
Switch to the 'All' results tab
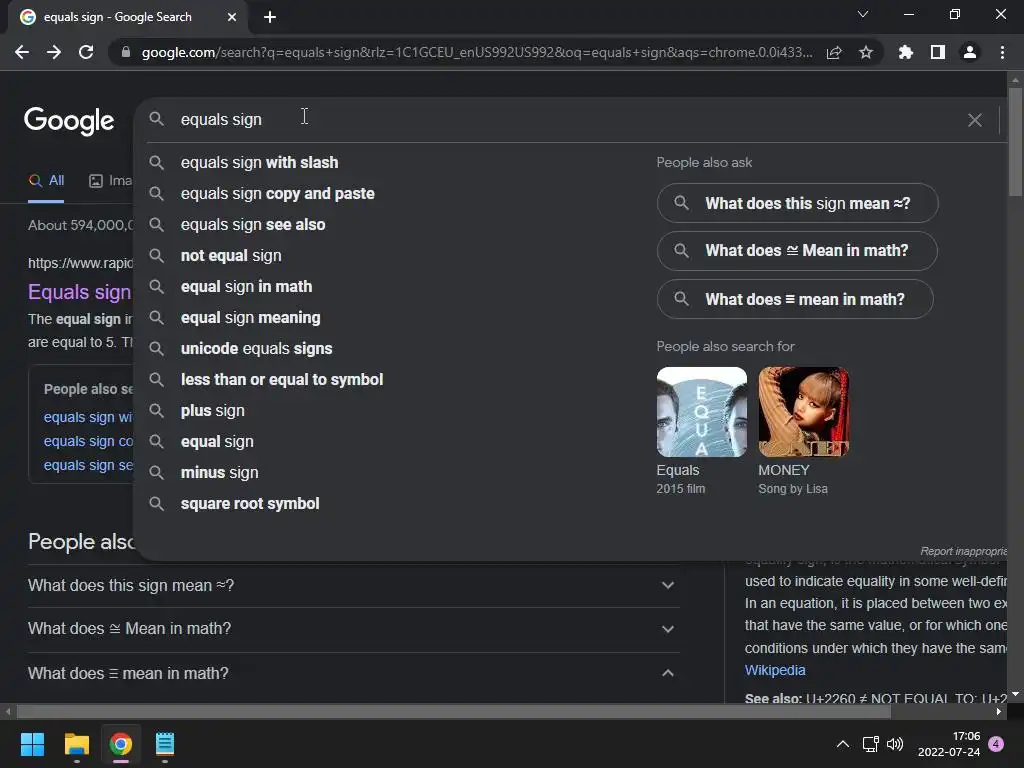click(46, 181)
